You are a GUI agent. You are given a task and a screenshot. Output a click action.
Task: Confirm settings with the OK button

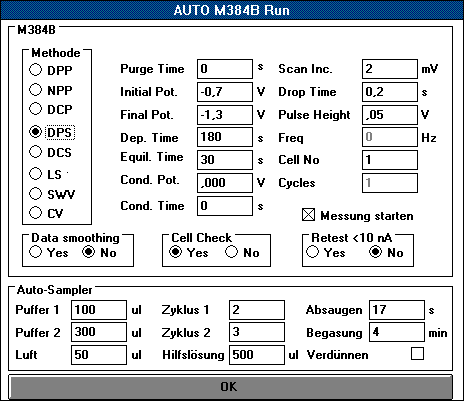[x=230, y=387]
